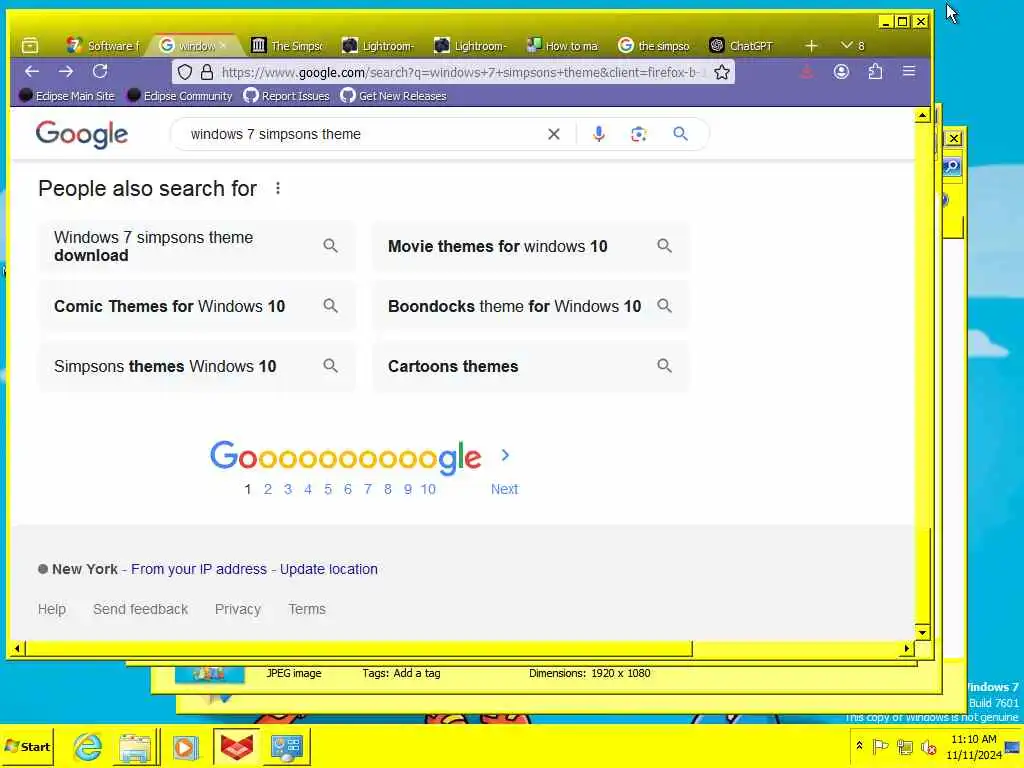Start voice search with microphone icon

tap(598, 134)
